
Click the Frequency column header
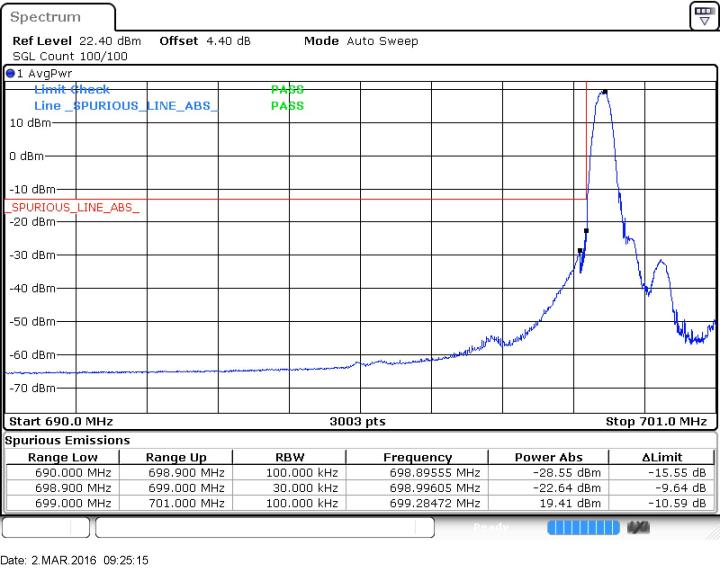(417, 457)
